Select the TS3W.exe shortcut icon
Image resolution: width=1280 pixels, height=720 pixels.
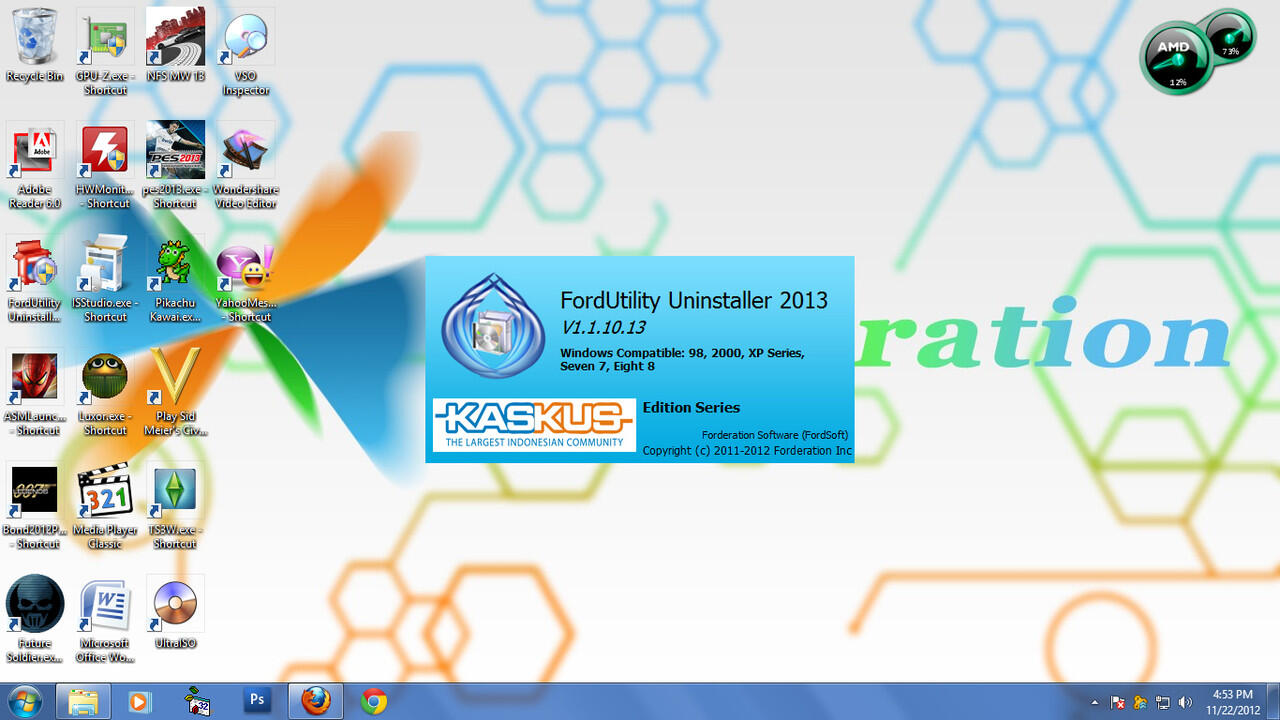(175, 506)
